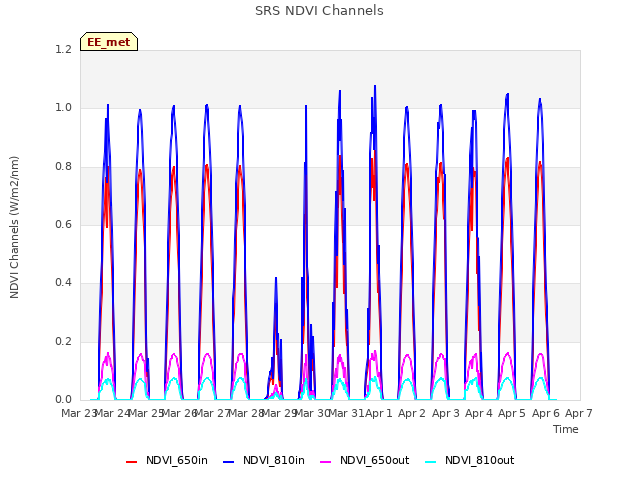
Task: Click the cyan NDVI_810out legend swatch
Action: 430,462
